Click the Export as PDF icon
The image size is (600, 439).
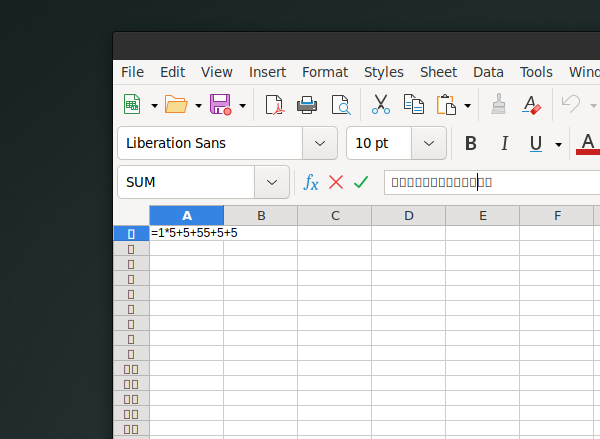[x=274, y=104]
